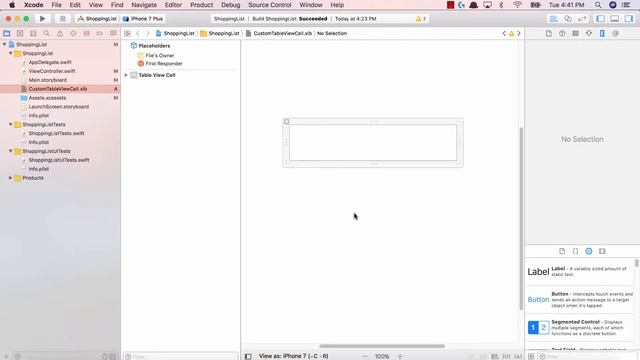Click the horizontal canvas scrollbar
Viewport: 640px width, 360px height.
click(x=382, y=346)
